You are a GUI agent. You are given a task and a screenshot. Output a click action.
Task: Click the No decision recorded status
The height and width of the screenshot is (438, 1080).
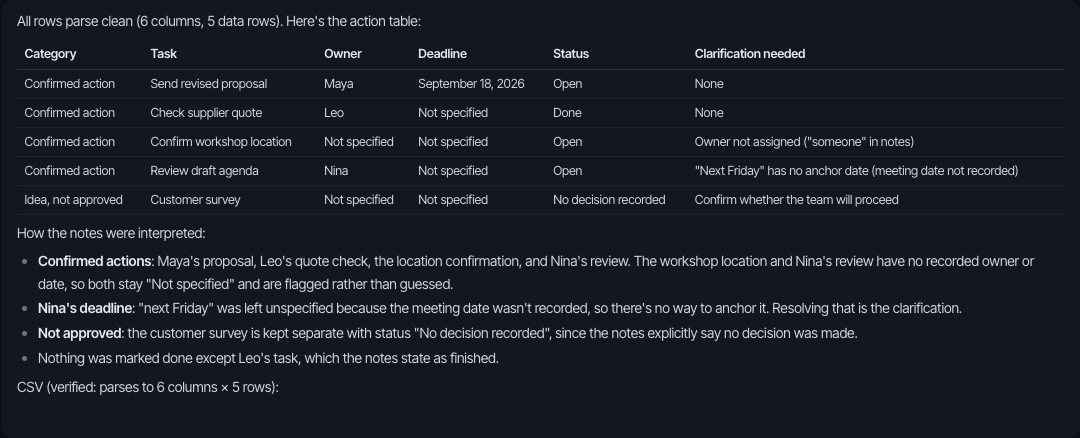tap(609, 200)
